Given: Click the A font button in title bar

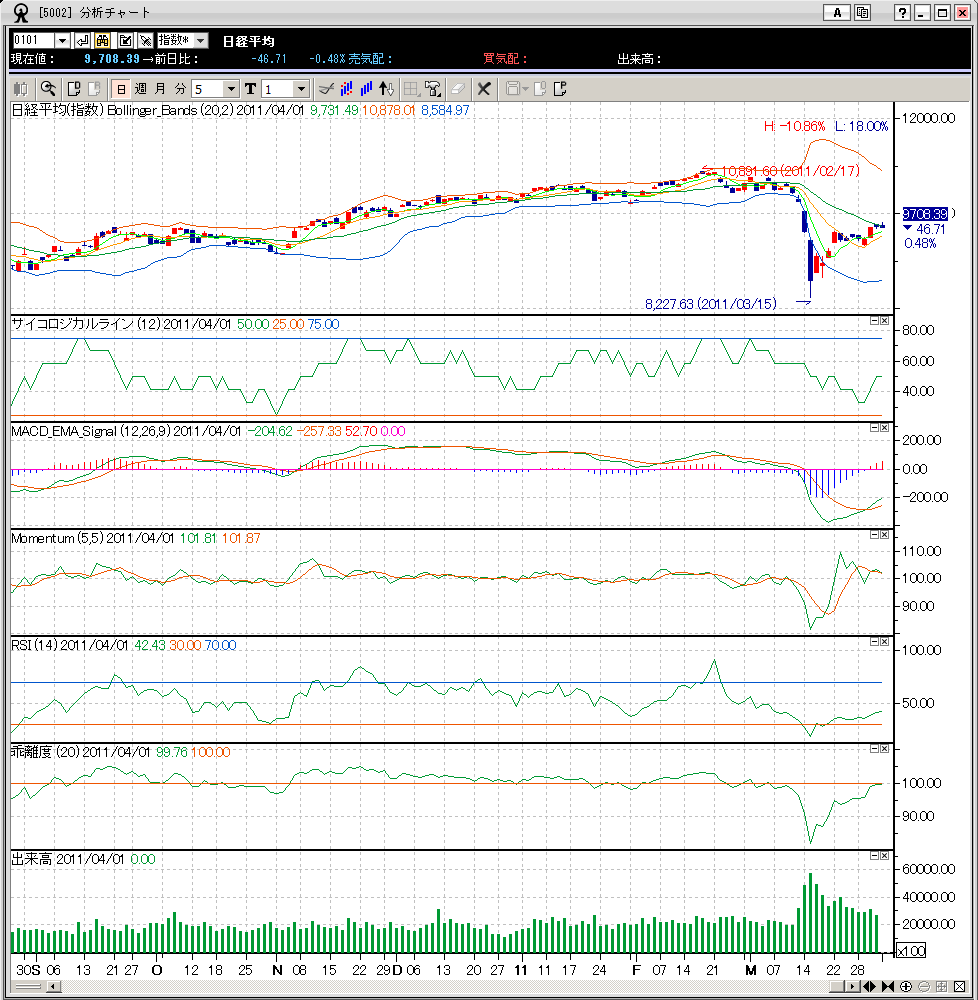Looking at the screenshot, I should 836,12.
